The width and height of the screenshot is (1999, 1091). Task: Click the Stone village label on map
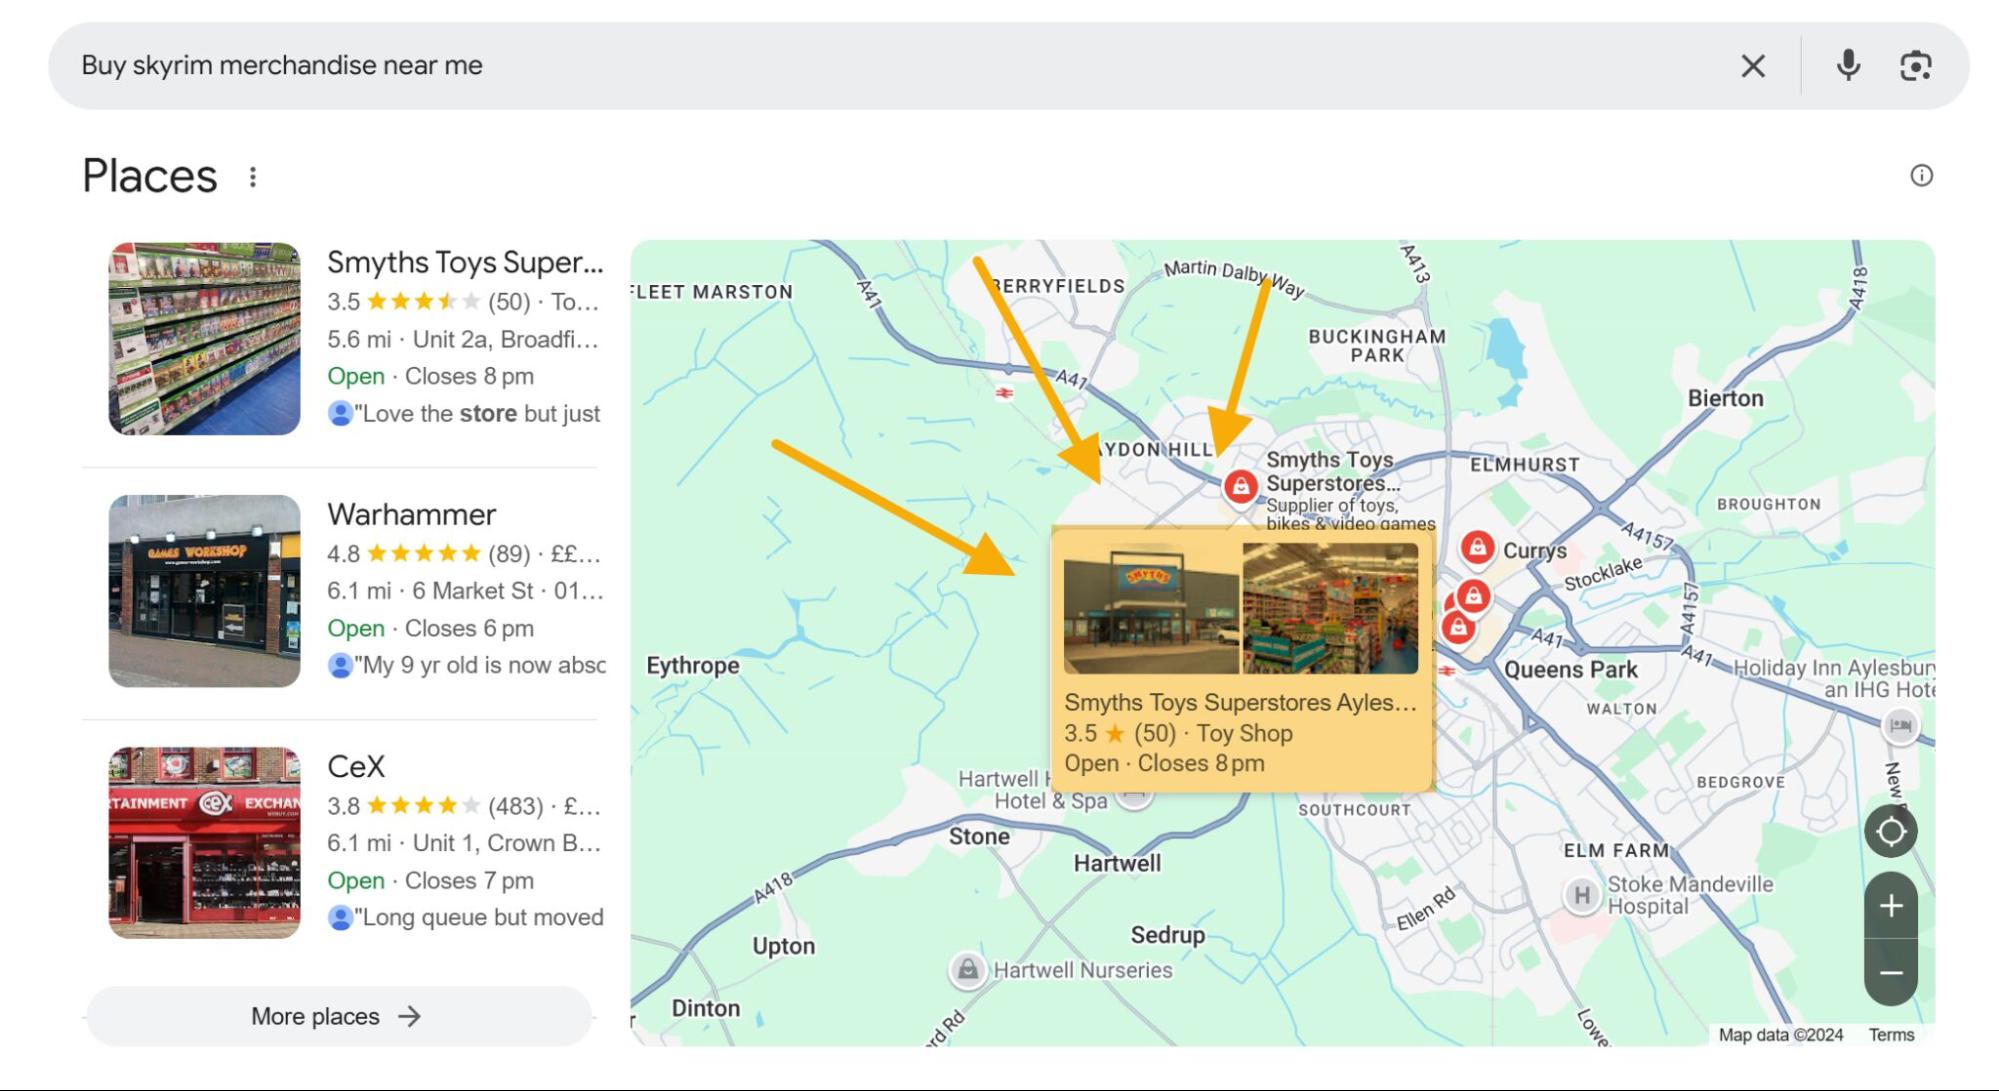978,836
